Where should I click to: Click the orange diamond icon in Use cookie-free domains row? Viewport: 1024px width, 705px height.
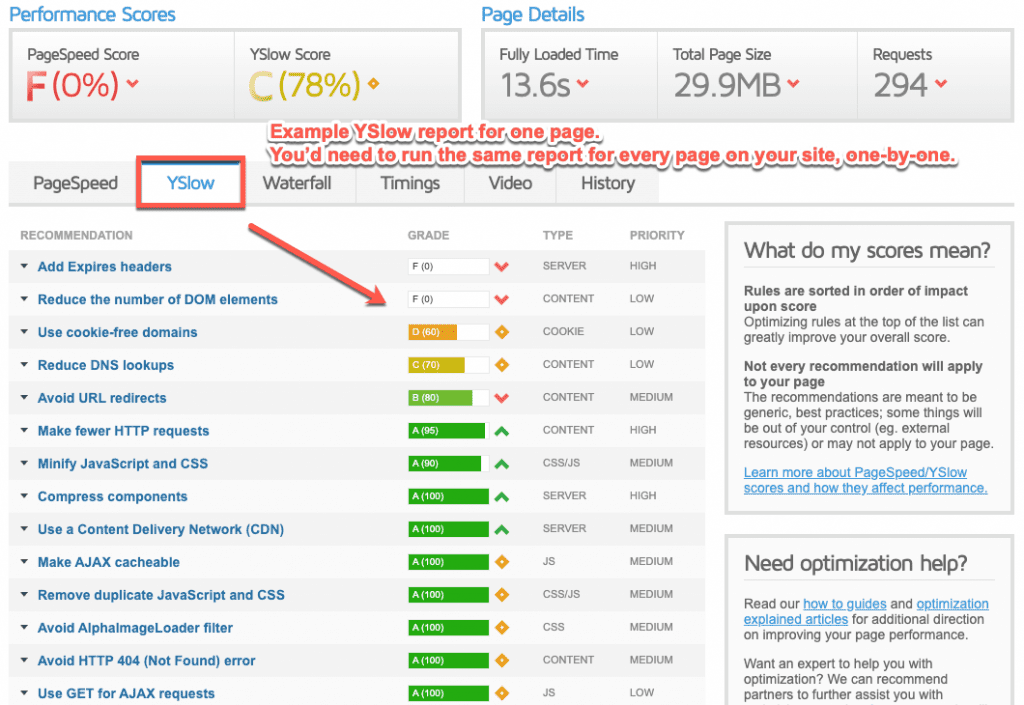(502, 332)
